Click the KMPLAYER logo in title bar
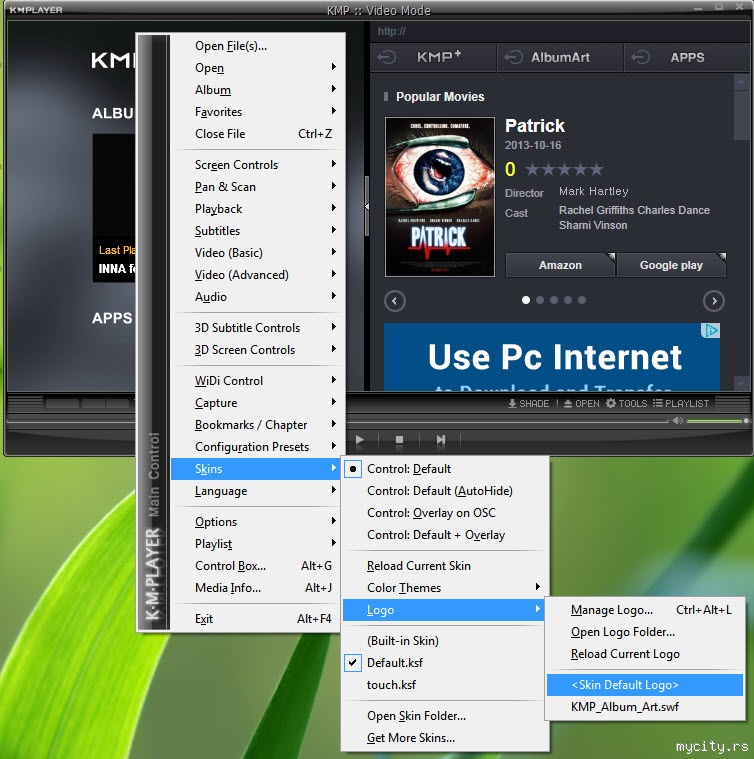The width and height of the screenshot is (754, 759). click(x=36, y=10)
